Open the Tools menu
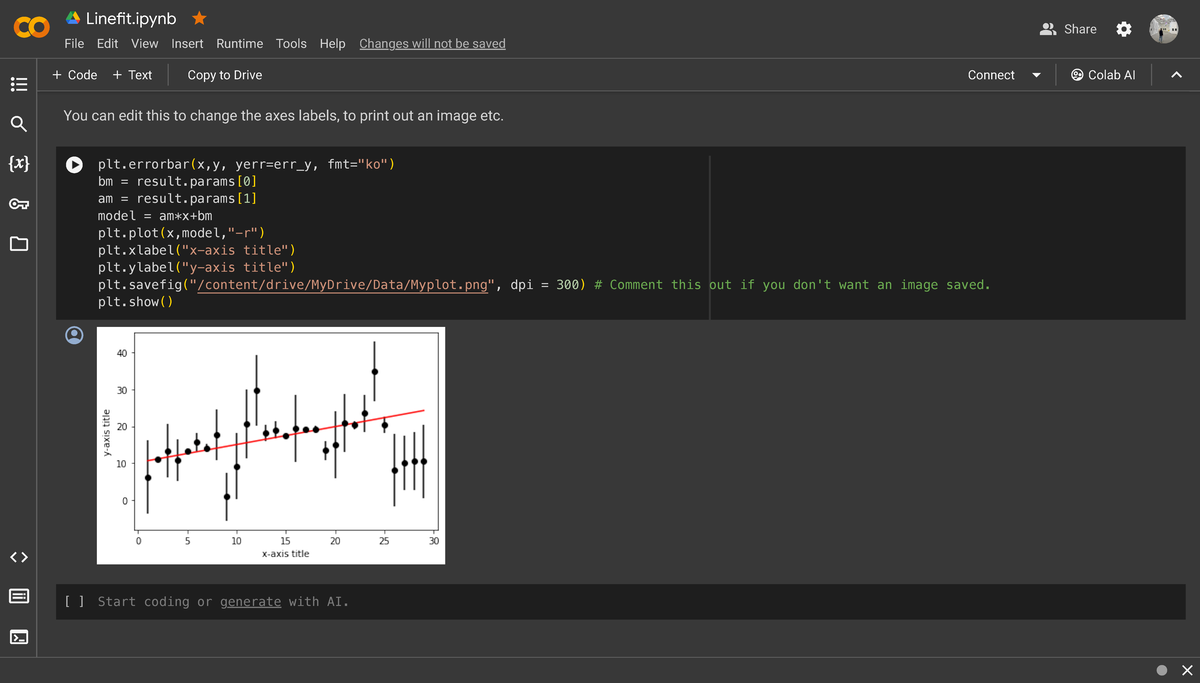1200x683 pixels. [291, 43]
